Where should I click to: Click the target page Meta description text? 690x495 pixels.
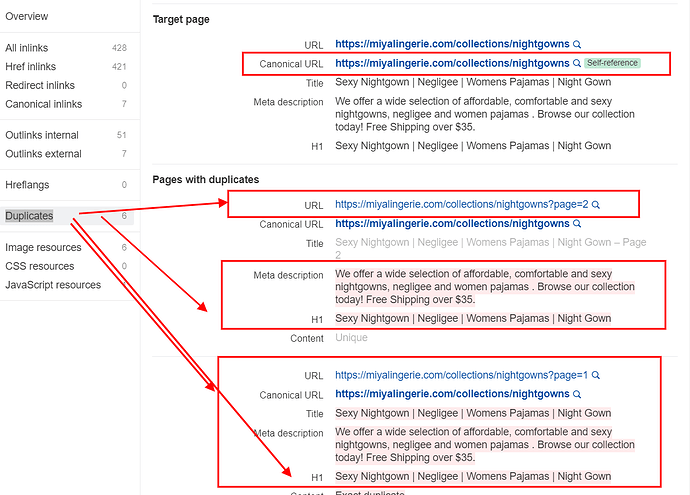tap(485, 114)
